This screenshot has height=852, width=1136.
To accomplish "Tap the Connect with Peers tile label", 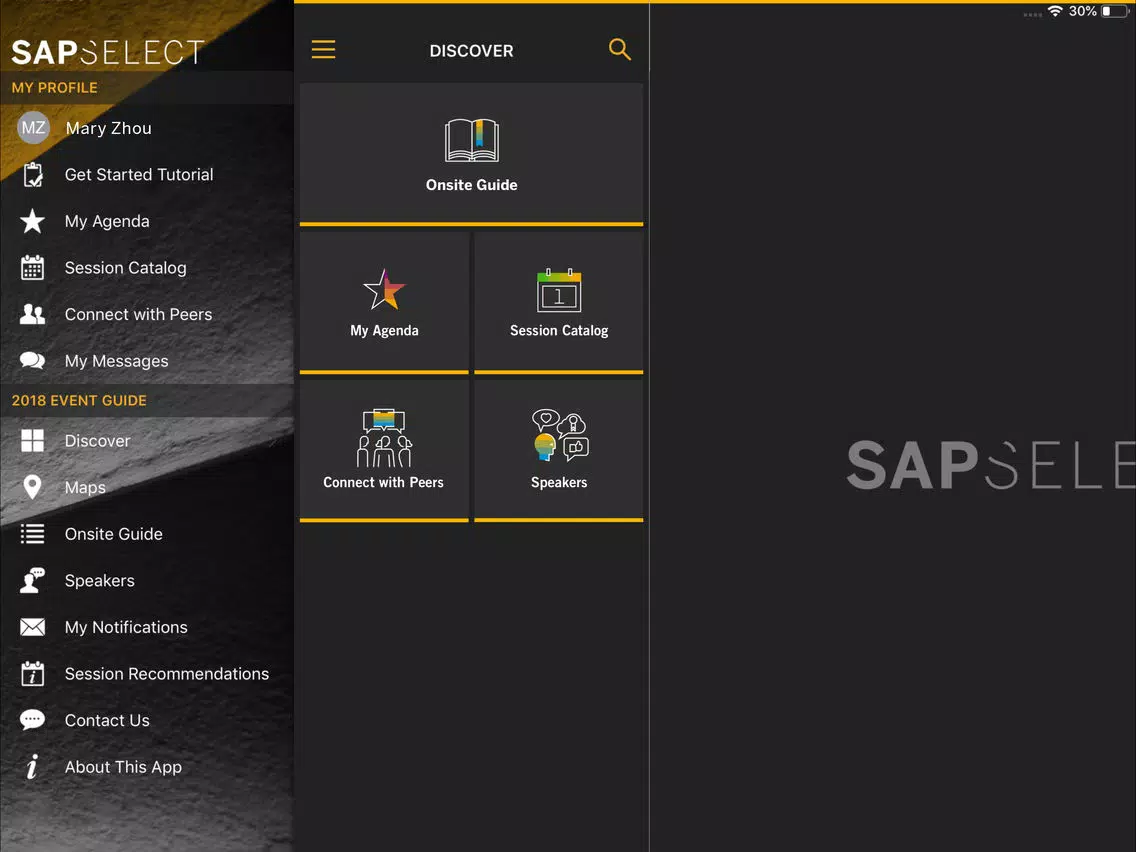I will (x=383, y=483).
